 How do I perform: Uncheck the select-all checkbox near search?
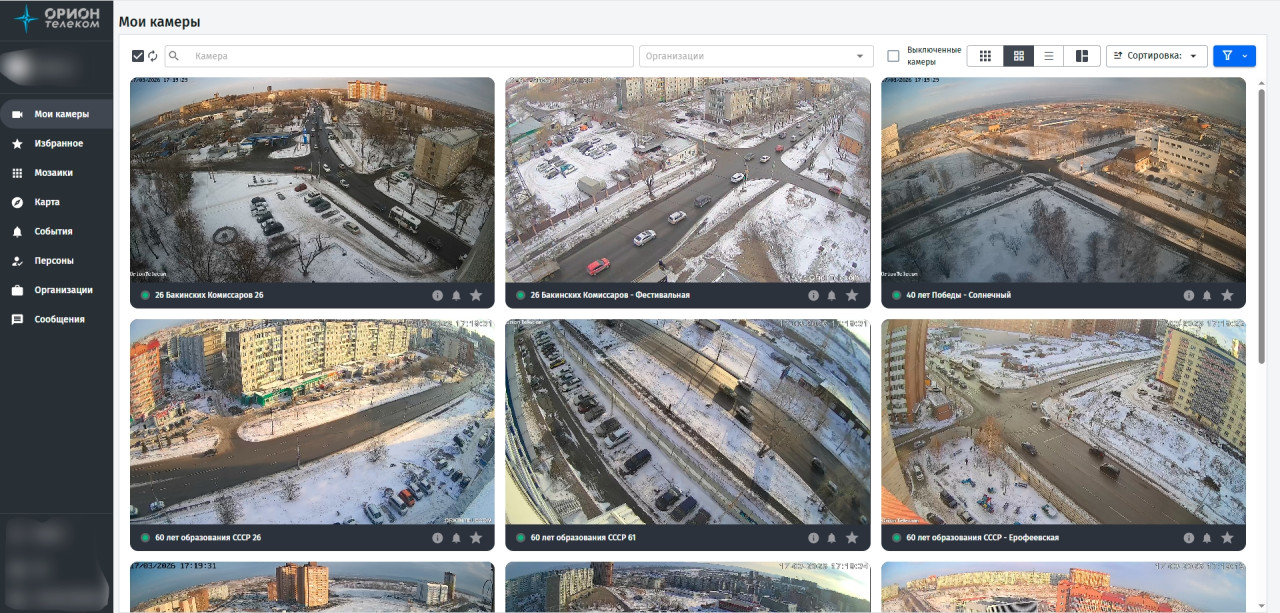[x=138, y=56]
